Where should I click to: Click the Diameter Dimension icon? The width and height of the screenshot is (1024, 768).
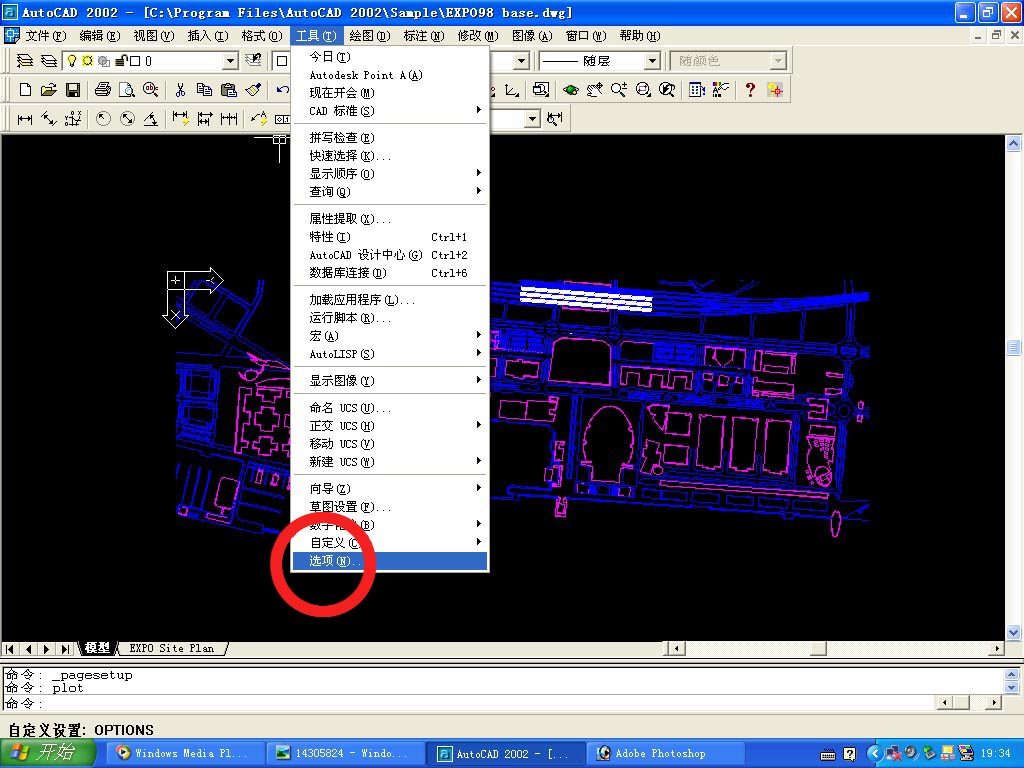pos(127,119)
